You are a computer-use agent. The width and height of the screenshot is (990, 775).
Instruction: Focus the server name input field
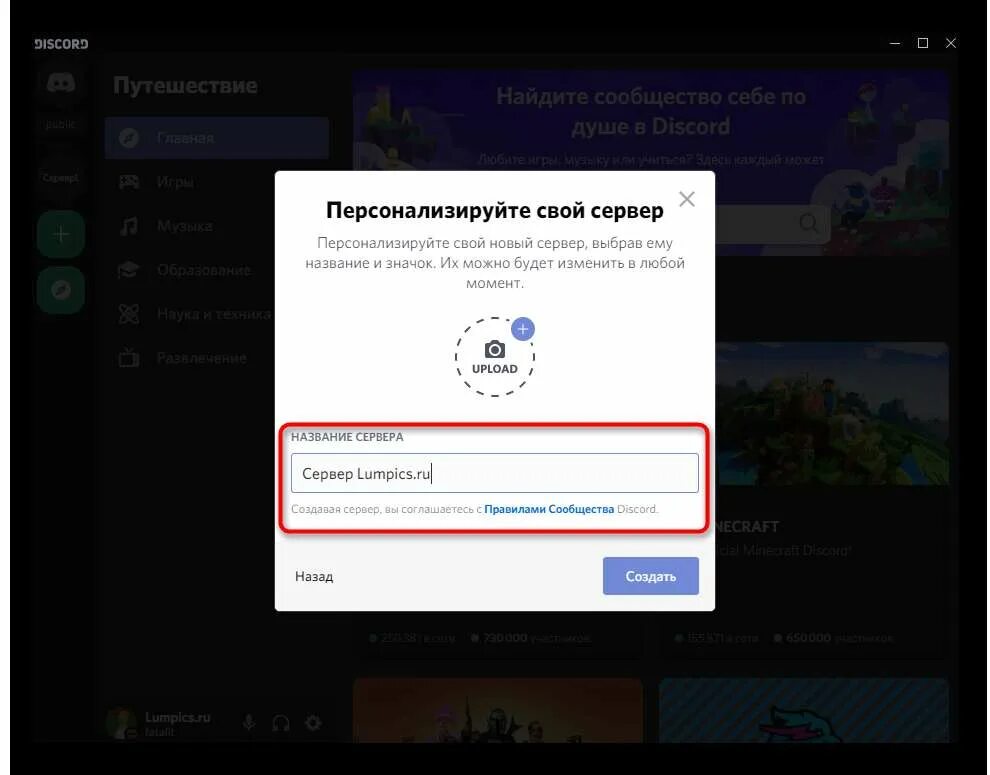coord(494,473)
